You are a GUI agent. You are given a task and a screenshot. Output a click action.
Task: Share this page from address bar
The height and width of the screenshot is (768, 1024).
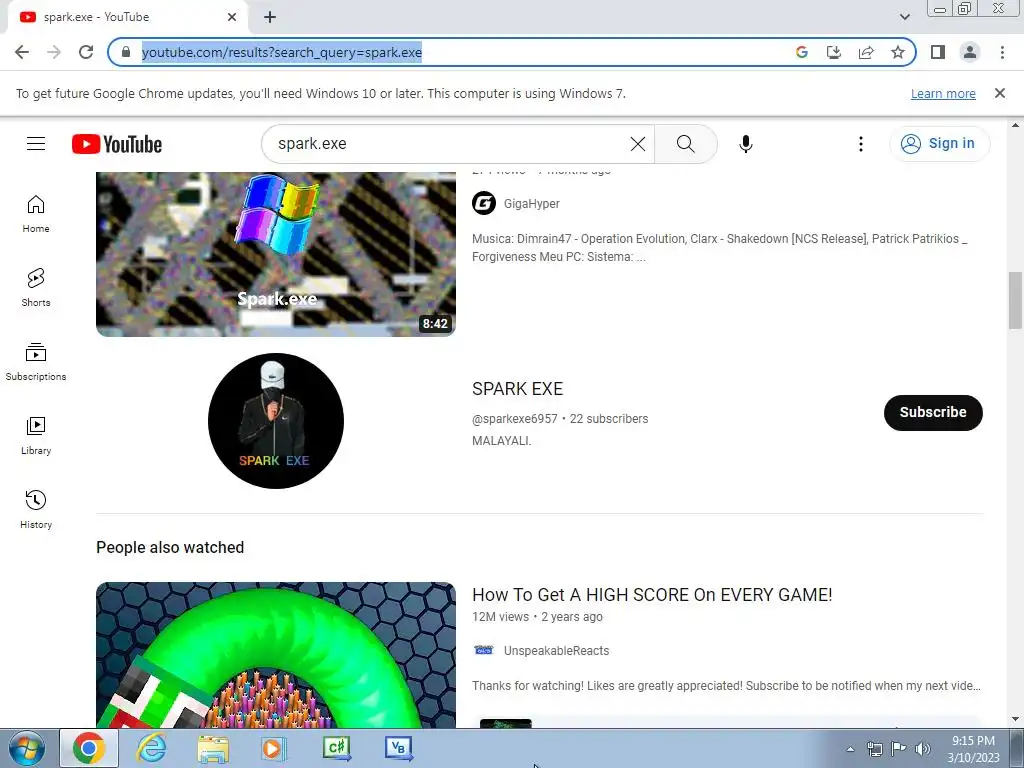point(866,52)
